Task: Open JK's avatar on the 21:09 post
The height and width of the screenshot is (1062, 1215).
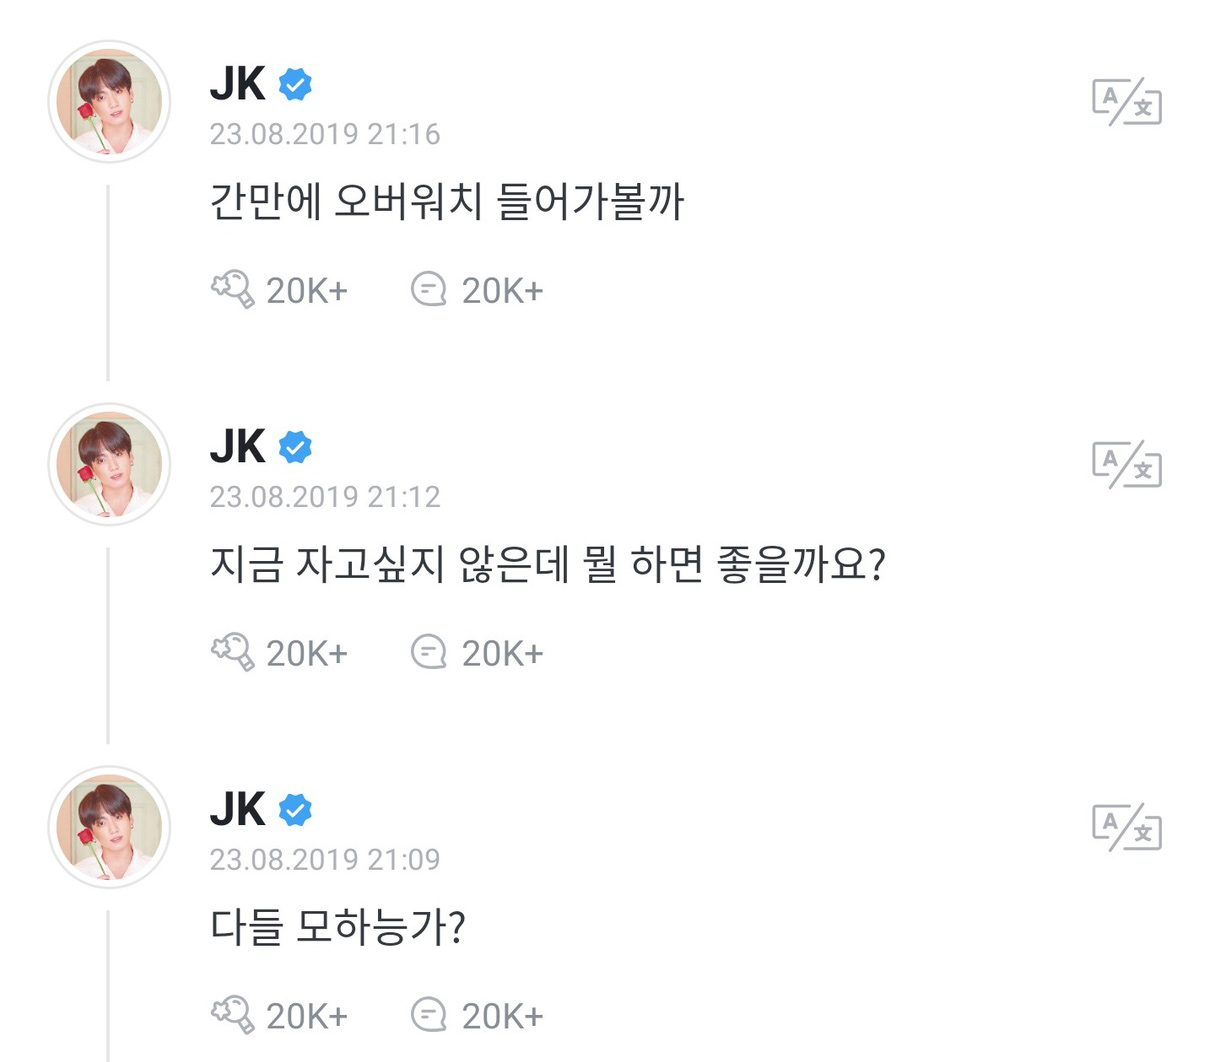Action: [x=109, y=828]
